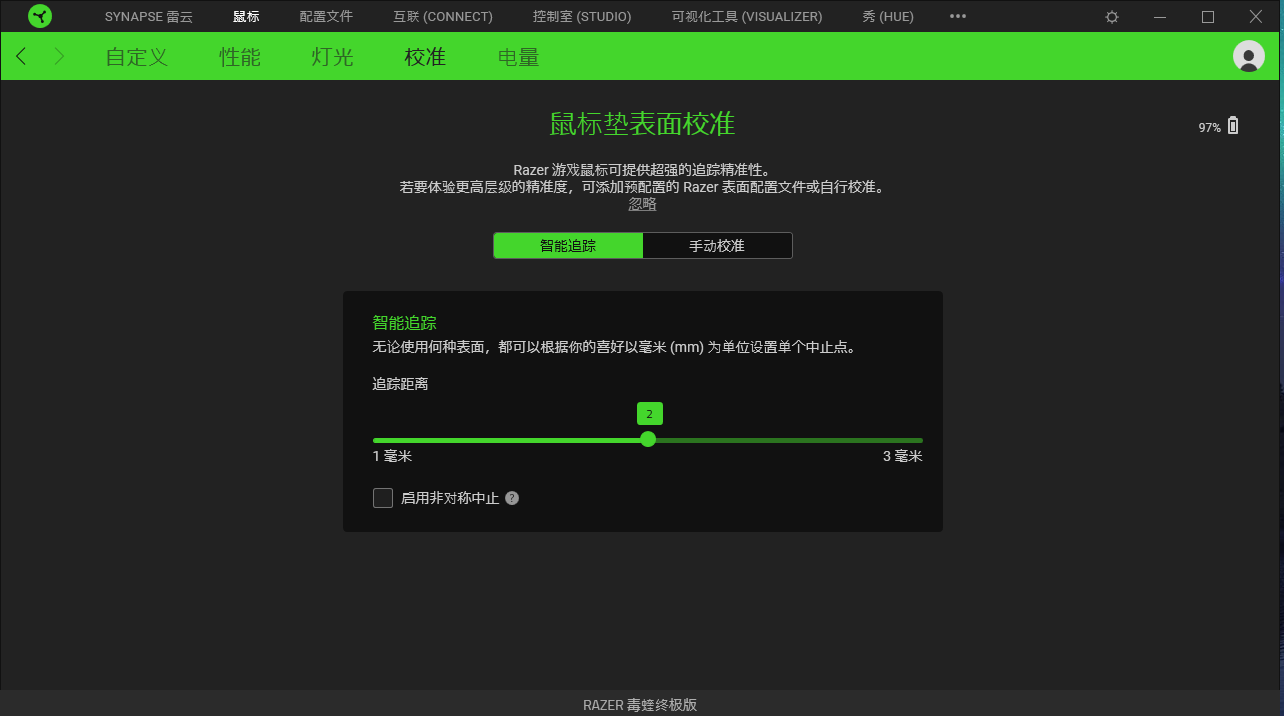
Task: Click the 97% battery percentage text
Action: tap(1210, 128)
